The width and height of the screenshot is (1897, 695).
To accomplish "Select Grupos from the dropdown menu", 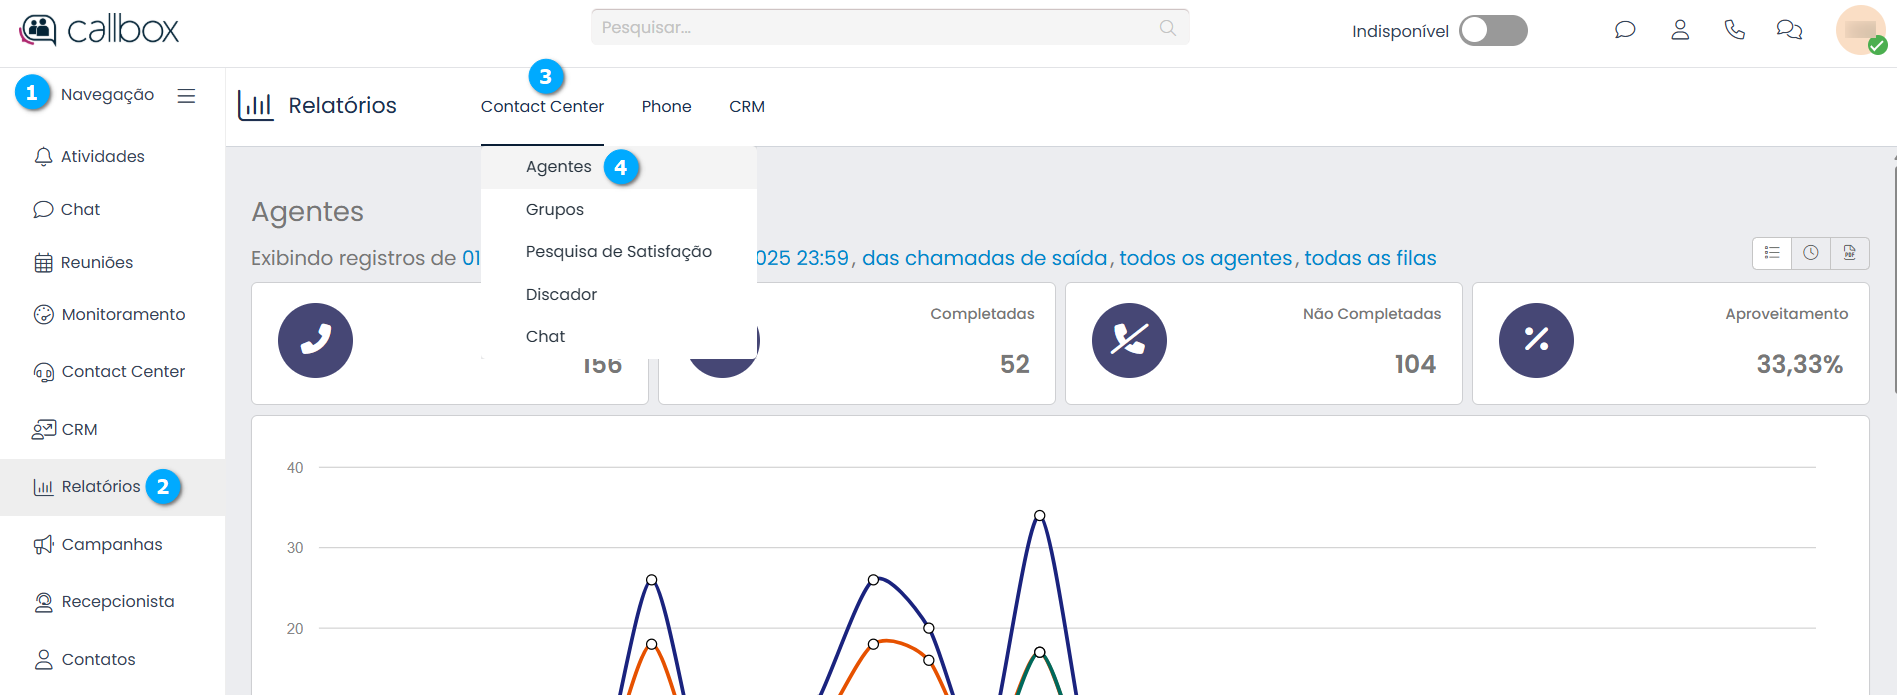I will 555,210.
